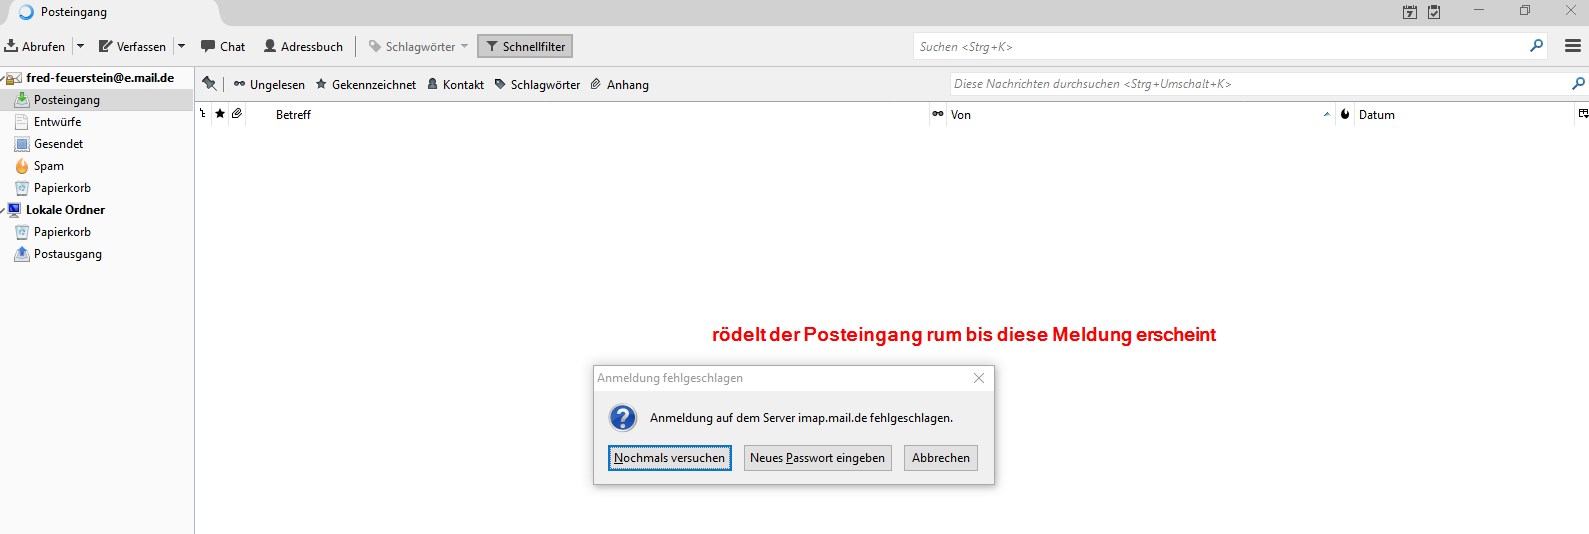
Task: Click the junk-status flame column header
Action: tap(1345, 114)
